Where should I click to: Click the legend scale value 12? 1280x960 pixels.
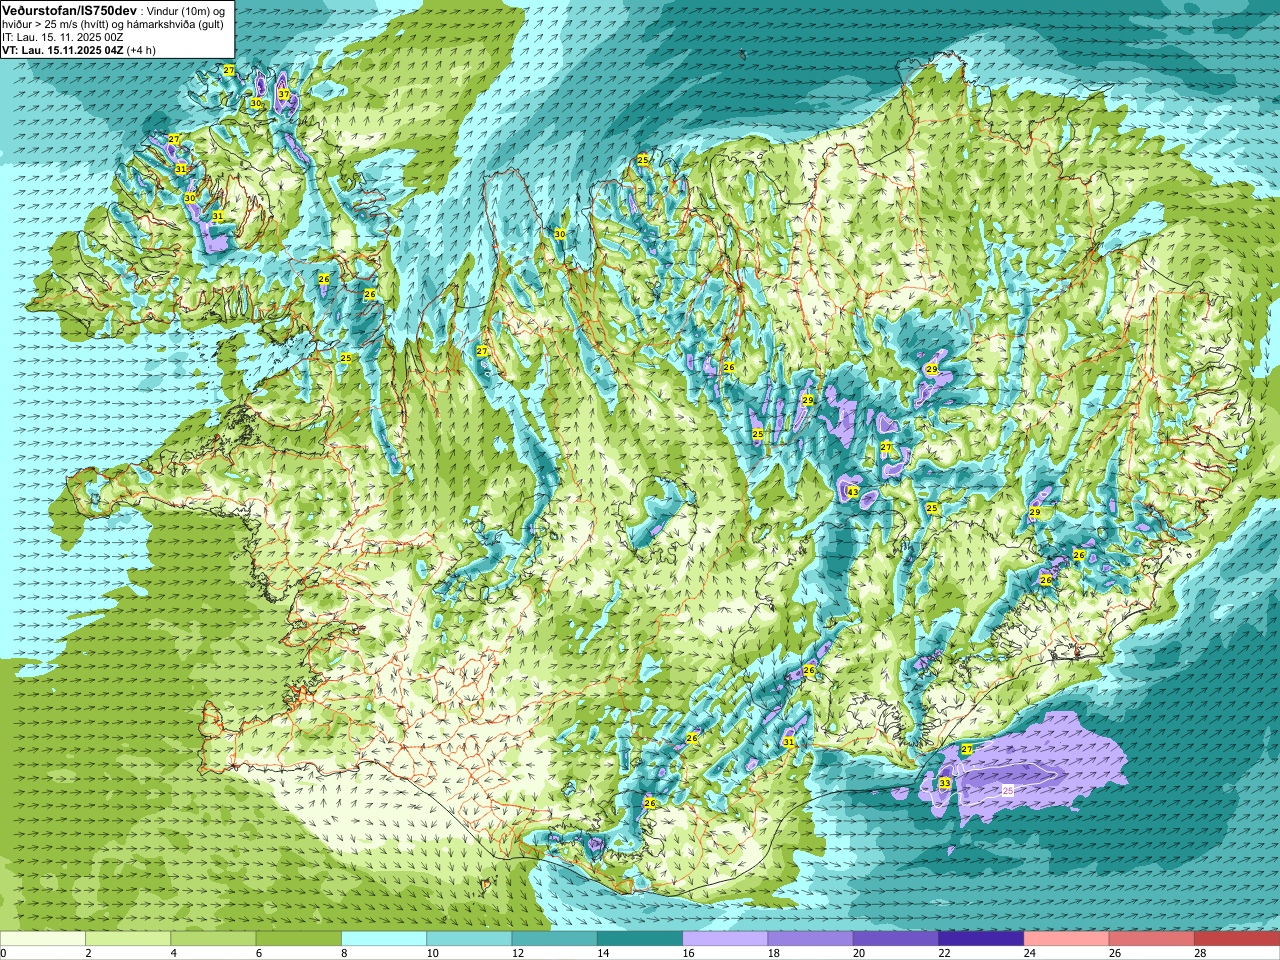point(517,953)
